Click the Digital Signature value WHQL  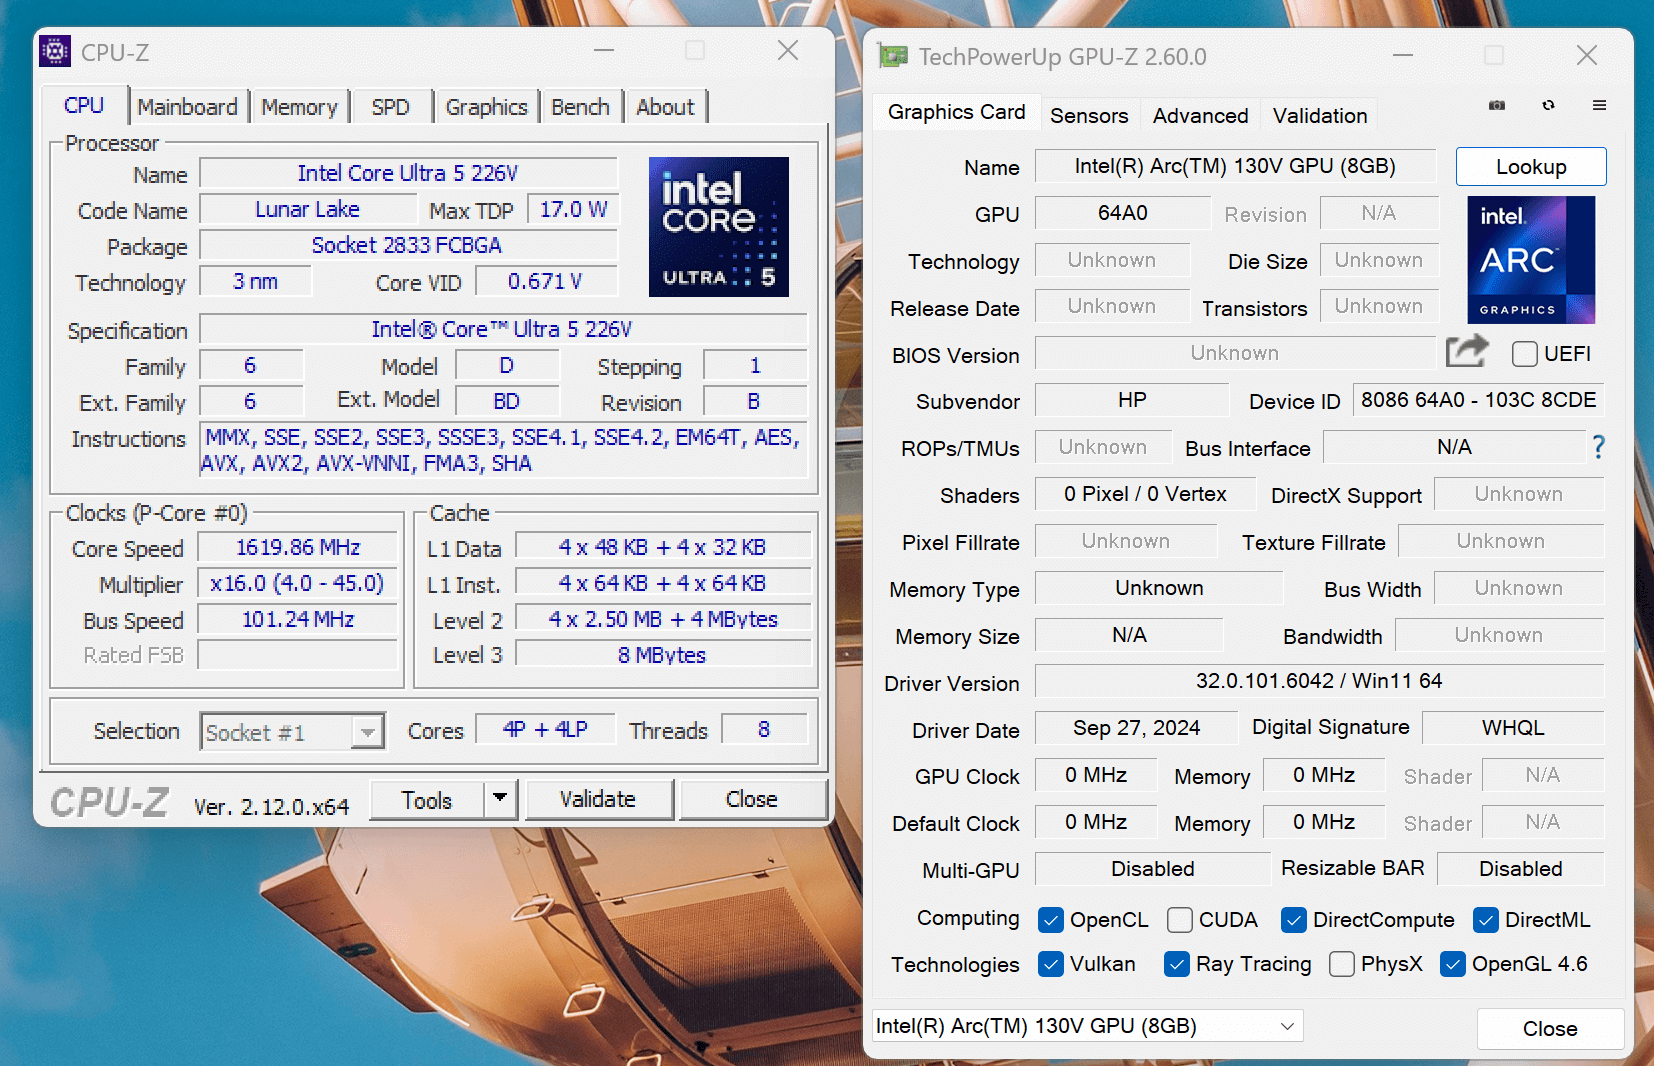point(1513,728)
